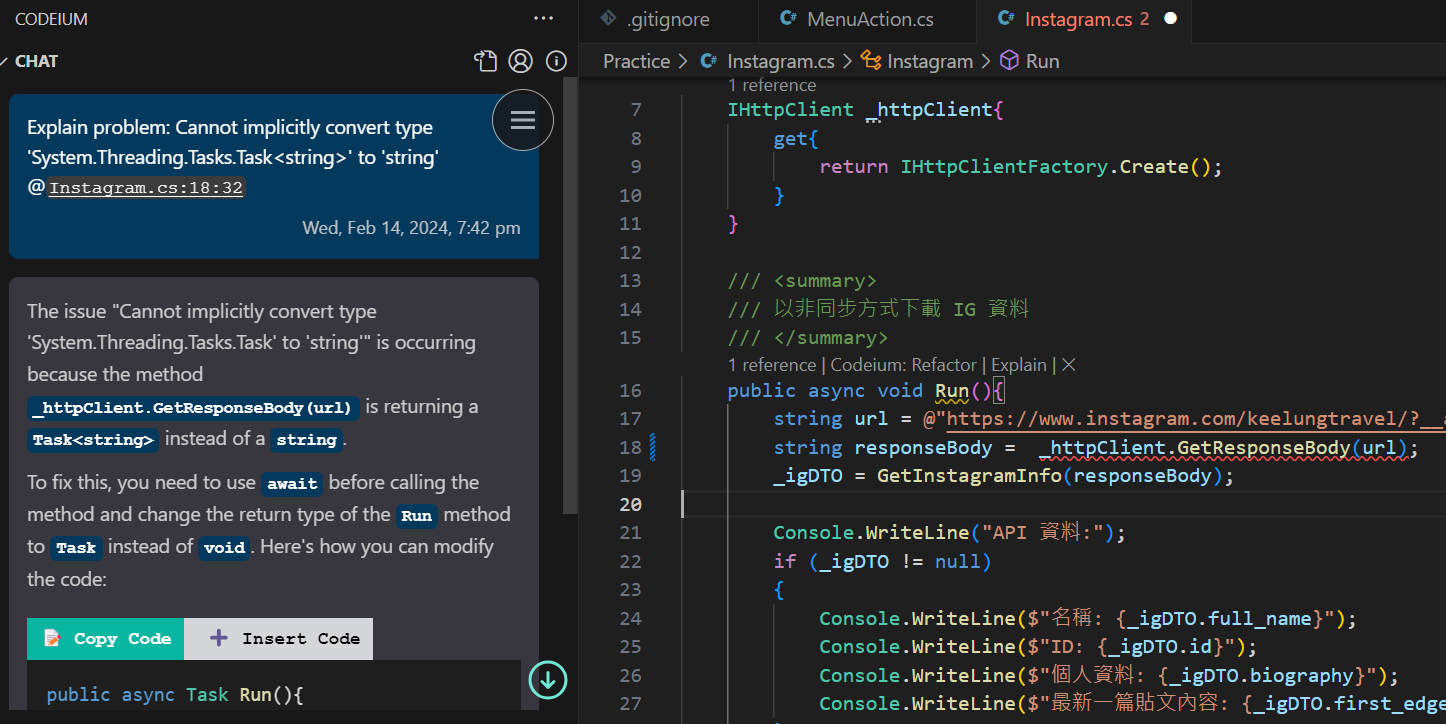The height and width of the screenshot is (724, 1446).
Task: Click '1 reference' above _httpClient property
Action: [x=772, y=85]
